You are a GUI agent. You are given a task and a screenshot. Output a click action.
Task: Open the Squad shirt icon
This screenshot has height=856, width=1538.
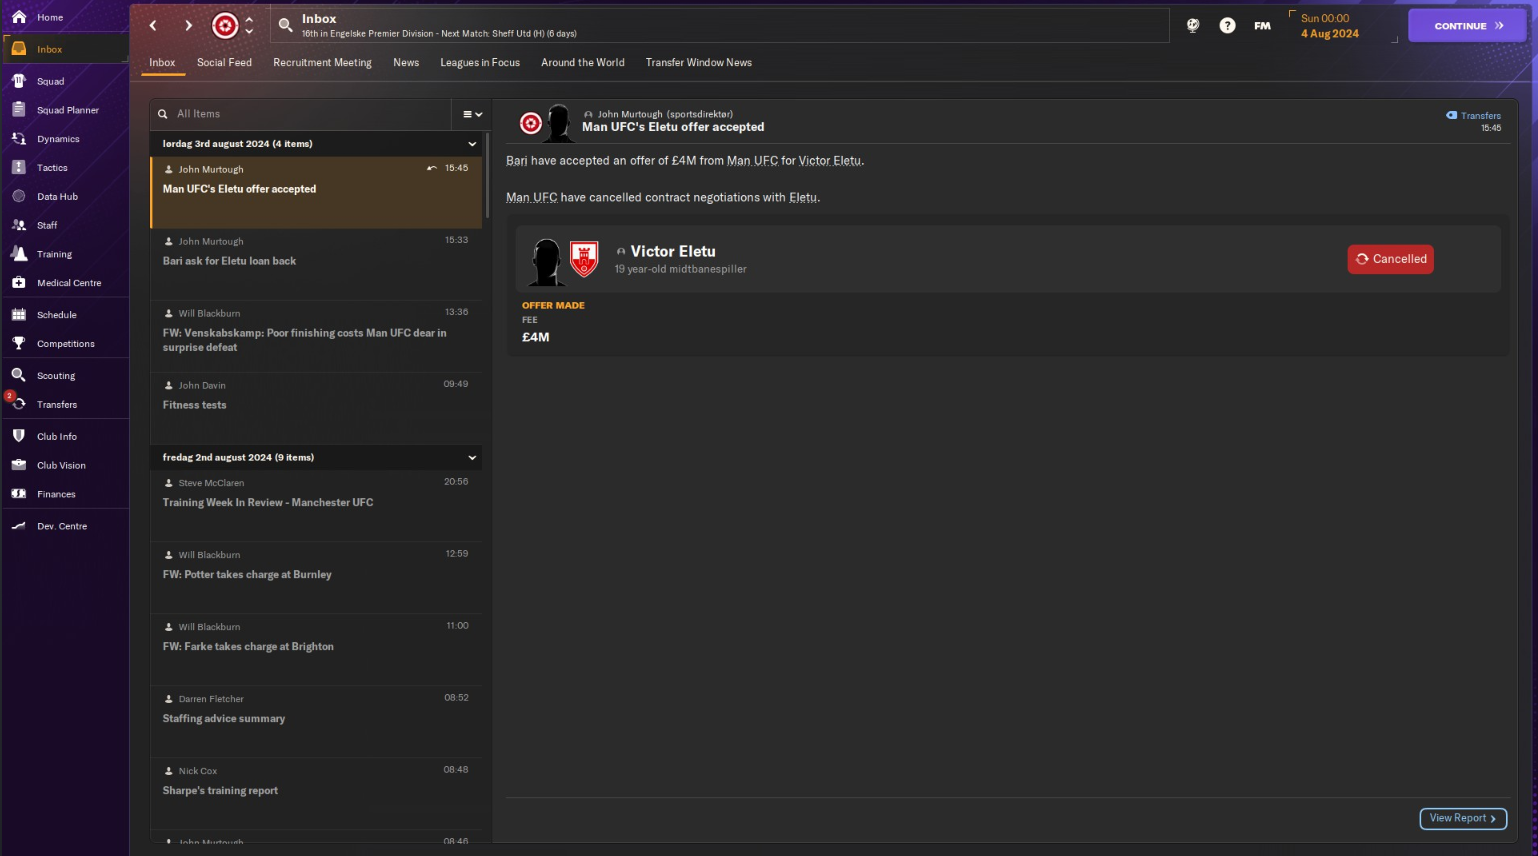coord(18,81)
